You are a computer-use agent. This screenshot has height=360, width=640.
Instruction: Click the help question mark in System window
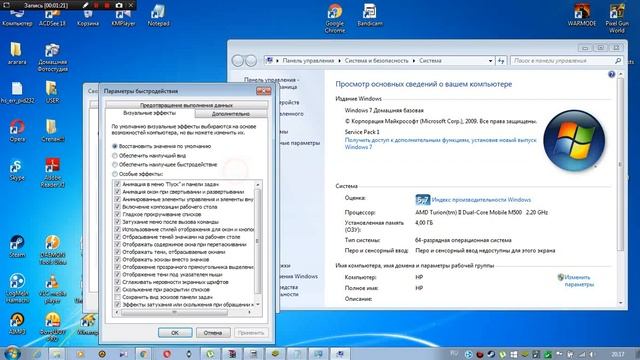tap(611, 74)
